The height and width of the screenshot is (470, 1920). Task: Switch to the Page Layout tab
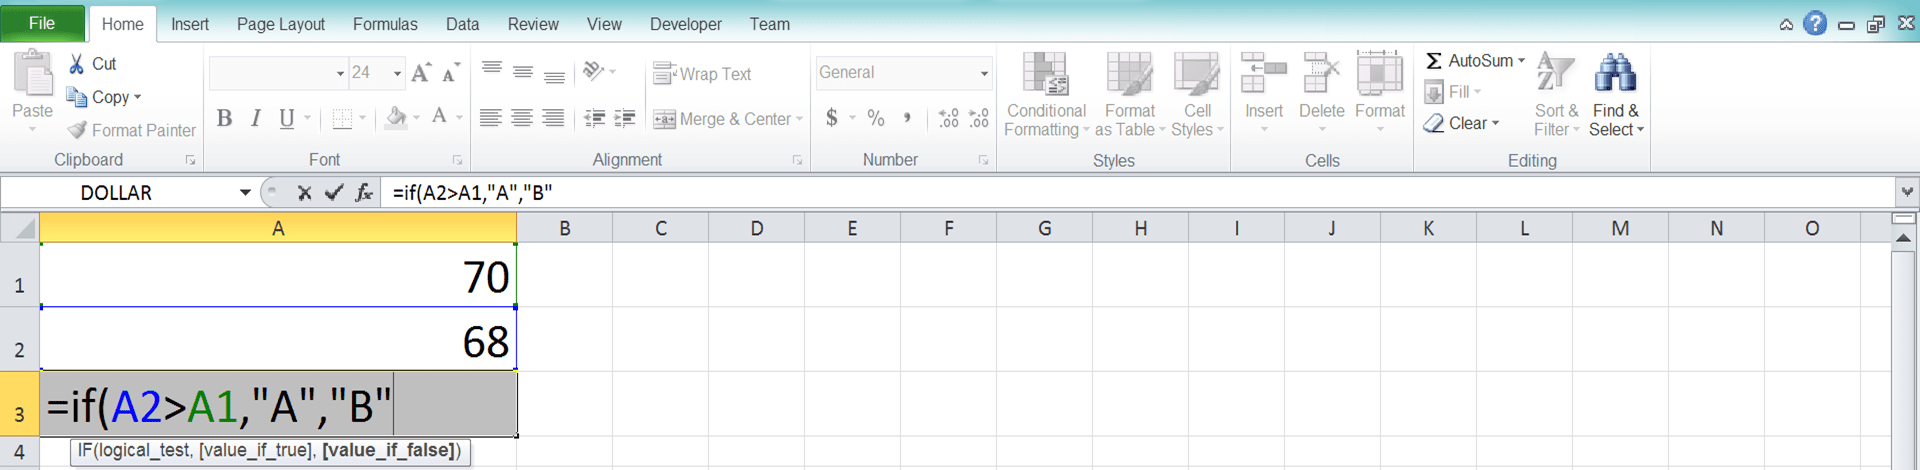[281, 24]
